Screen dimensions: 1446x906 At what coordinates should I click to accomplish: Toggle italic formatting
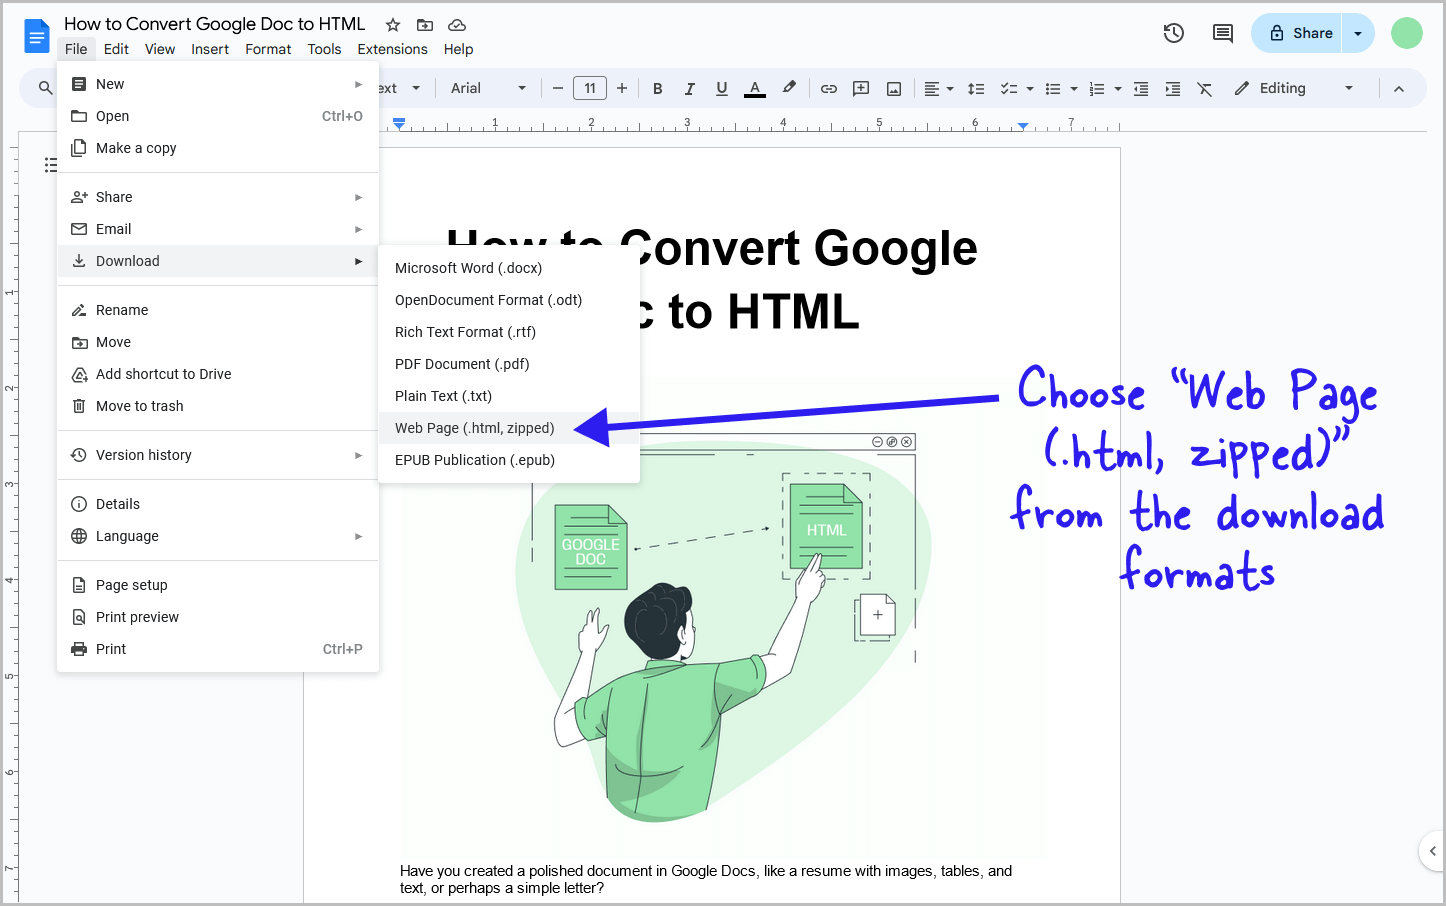[690, 88]
